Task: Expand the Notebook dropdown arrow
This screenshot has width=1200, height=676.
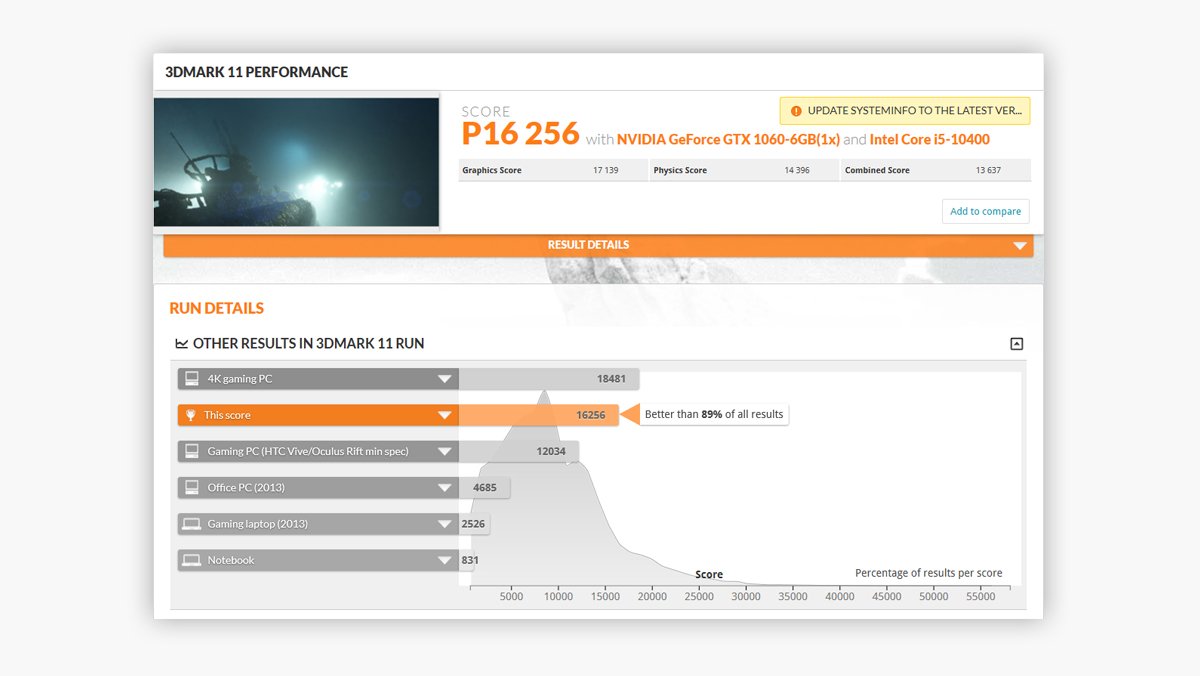Action: click(445, 560)
